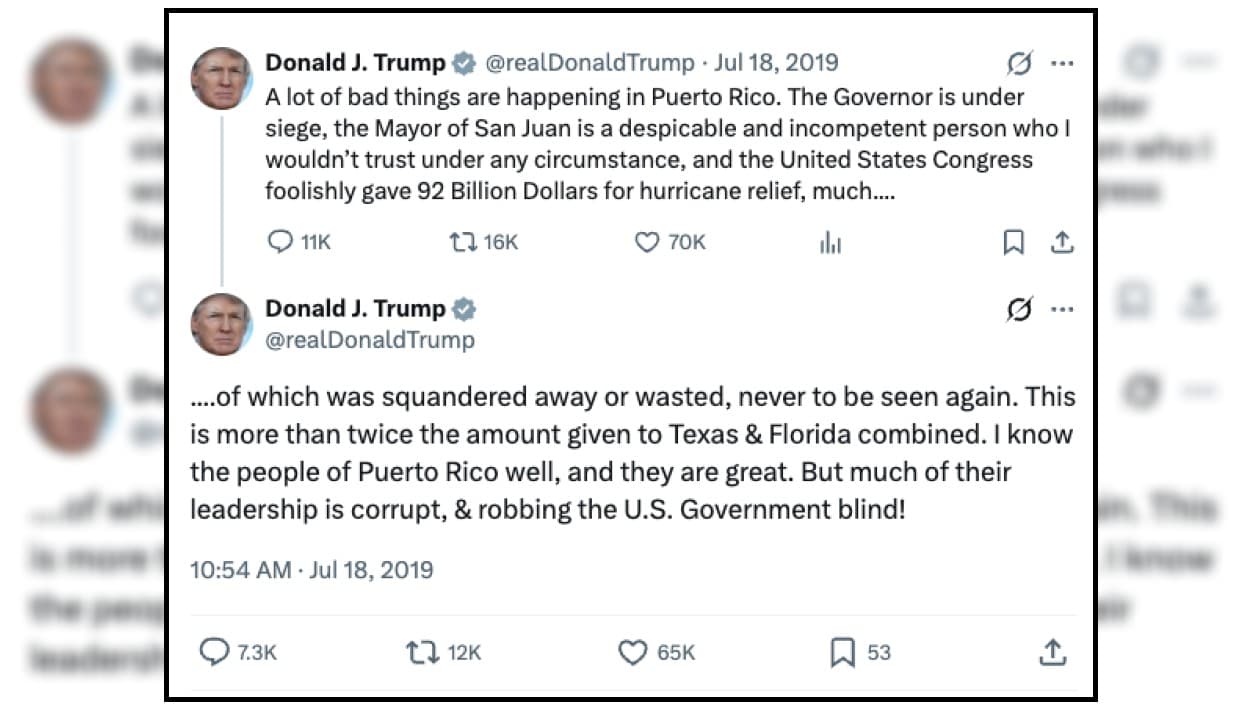Image resolution: width=1250 pixels, height=710 pixels.
Task: Reply to the first tweet with 11K replies
Action: [x=279, y=242]
